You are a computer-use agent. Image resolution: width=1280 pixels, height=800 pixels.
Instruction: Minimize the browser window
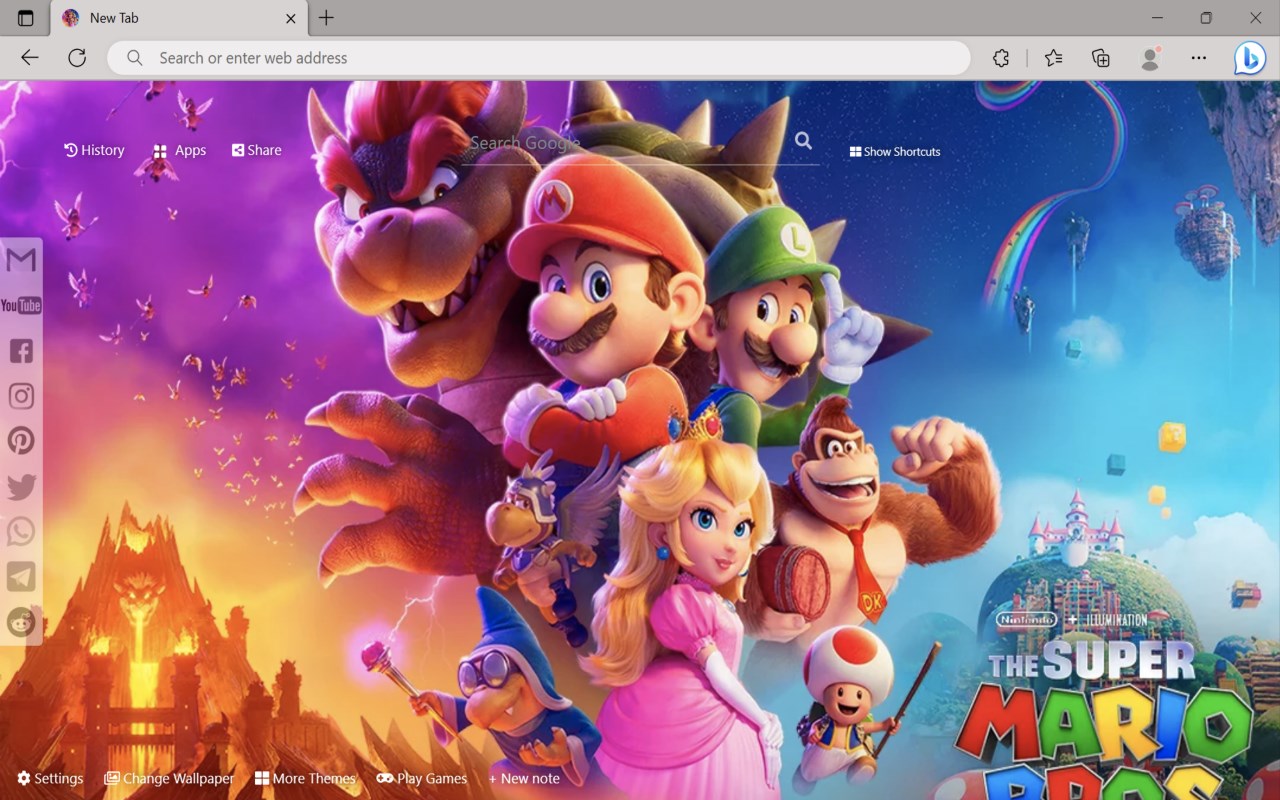click(1157, 18)
